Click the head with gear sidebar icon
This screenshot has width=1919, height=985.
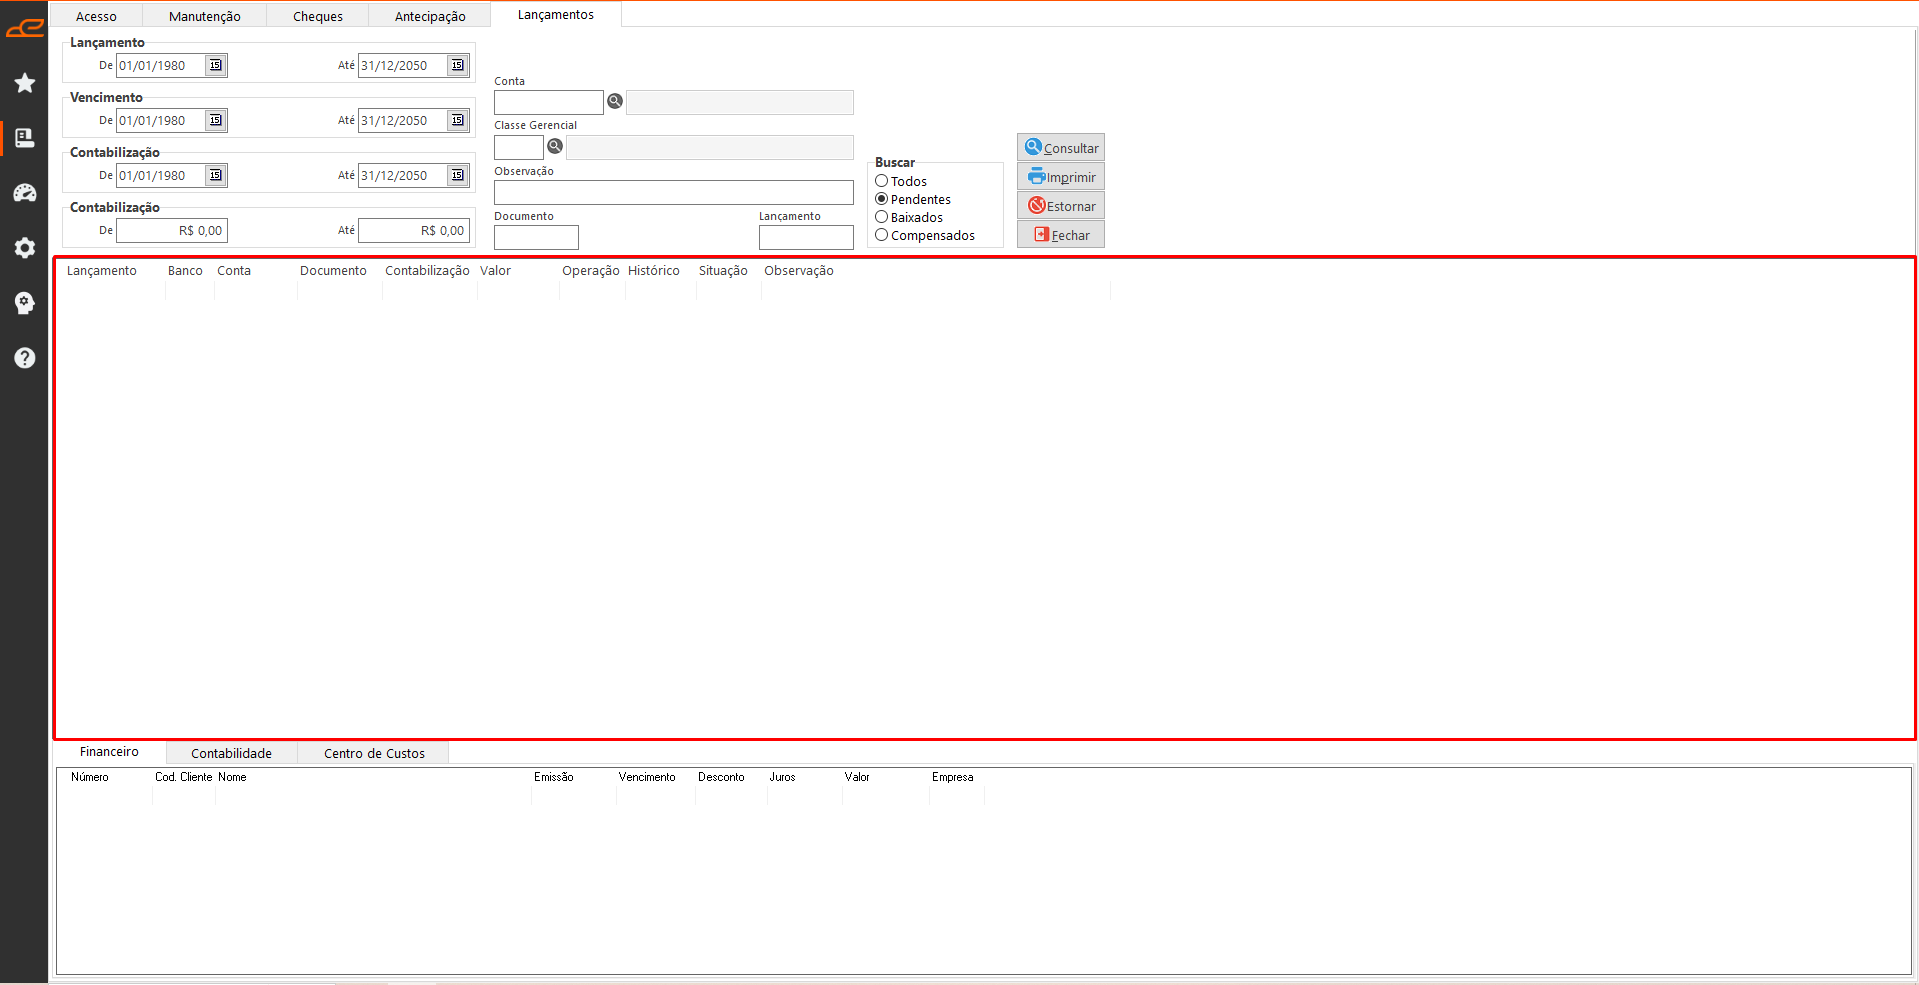[x=24, y=303]
